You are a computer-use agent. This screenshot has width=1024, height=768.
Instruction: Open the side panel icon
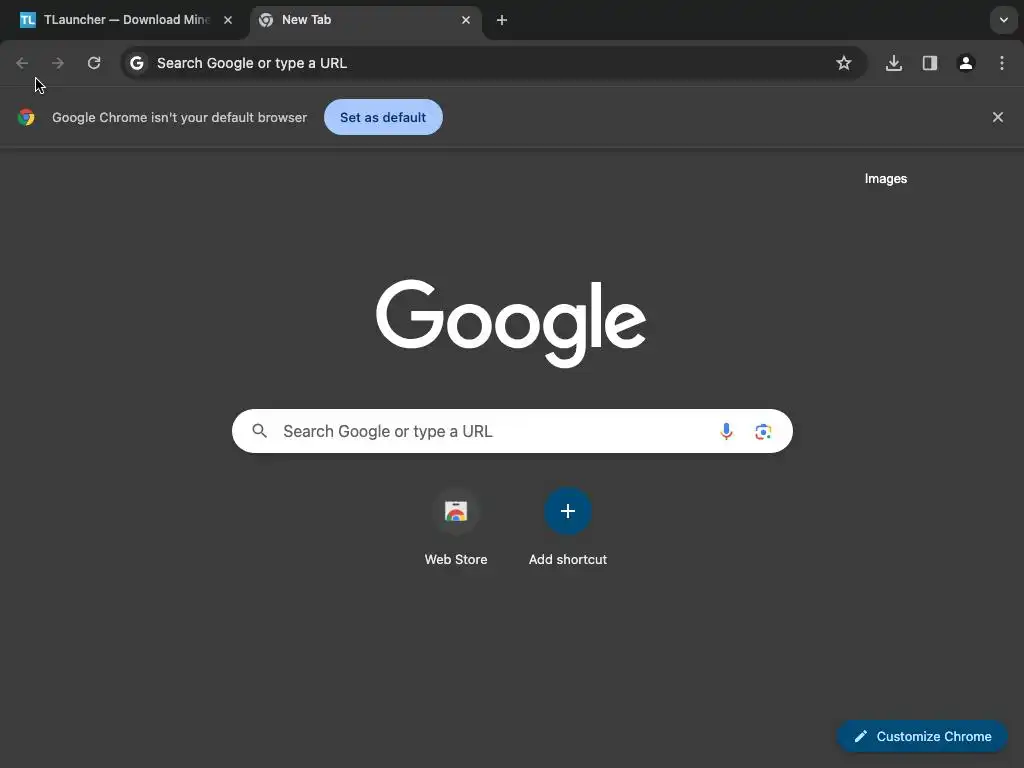tap(930, 63)
